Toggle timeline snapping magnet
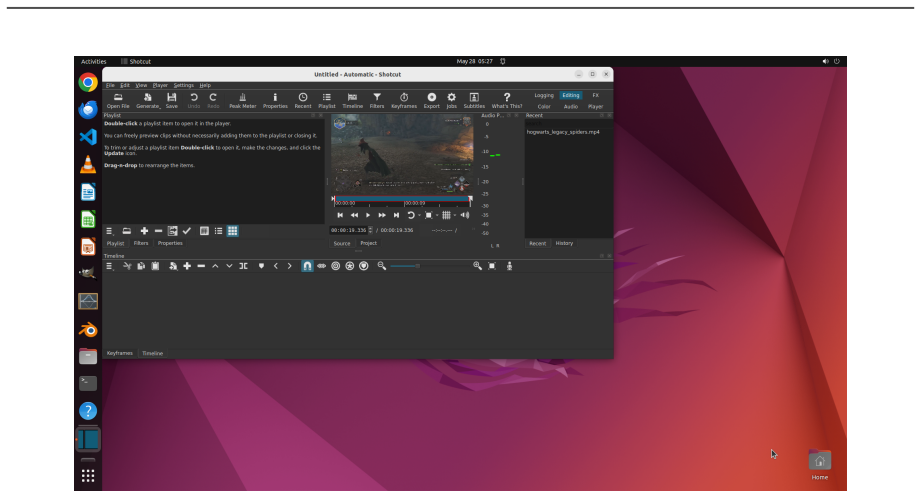This screenshot has height=497, width=921. pos(307,266)
